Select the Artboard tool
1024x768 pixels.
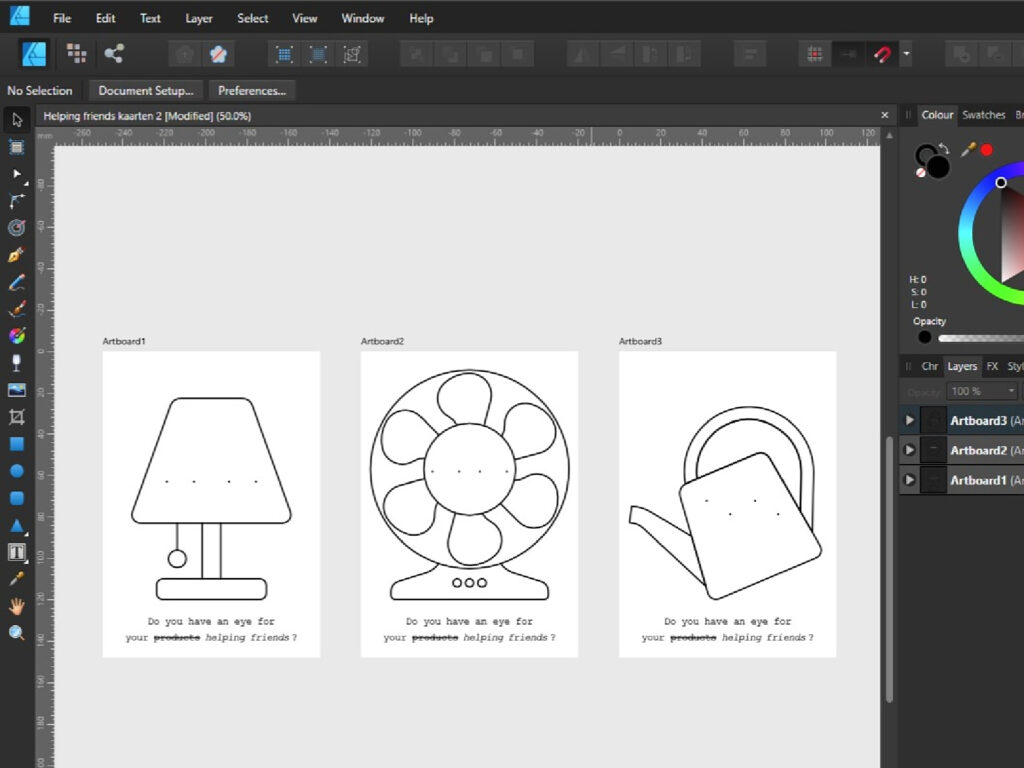pyautogui.click(x=16, y=147)
